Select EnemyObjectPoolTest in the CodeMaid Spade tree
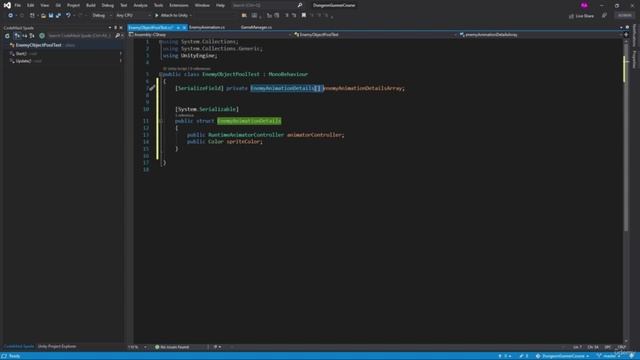 (38, 45)
